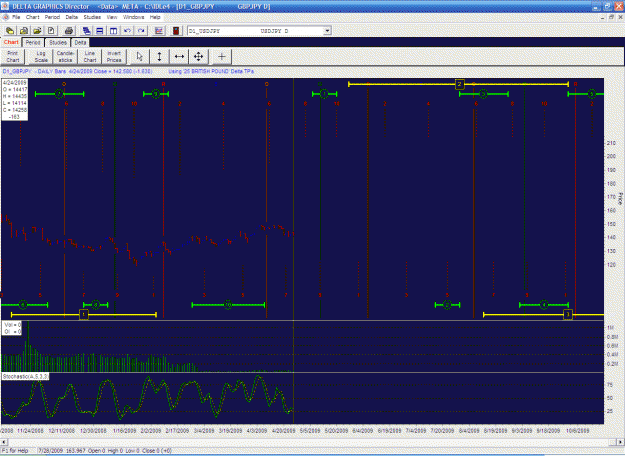Select the four-way move arrow tool

(199, 57)
